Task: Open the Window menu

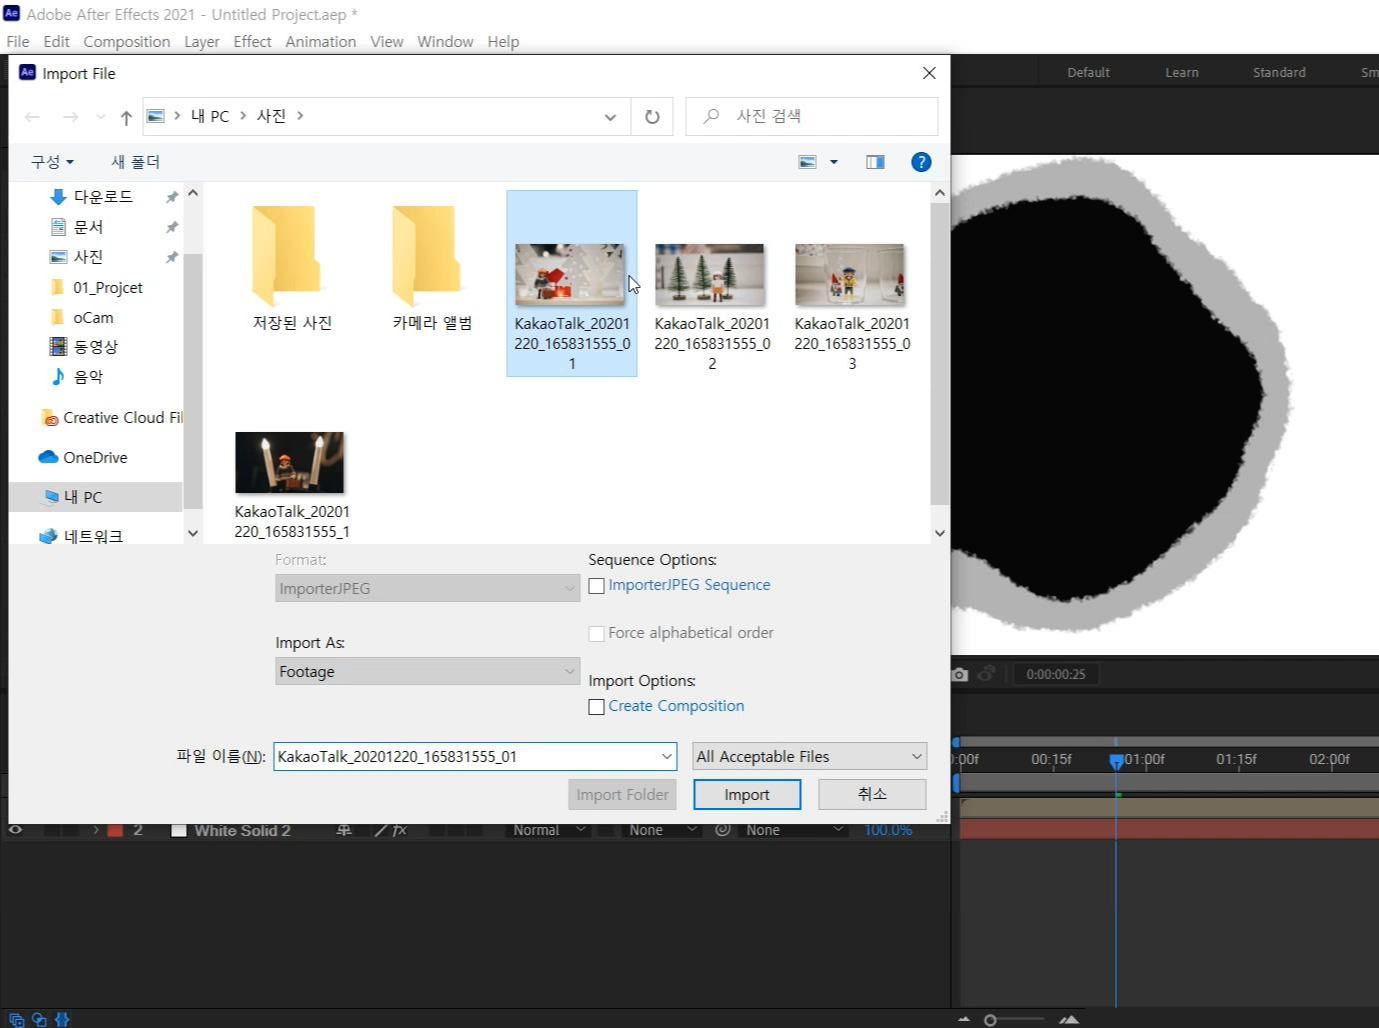Action: [445, 41]
